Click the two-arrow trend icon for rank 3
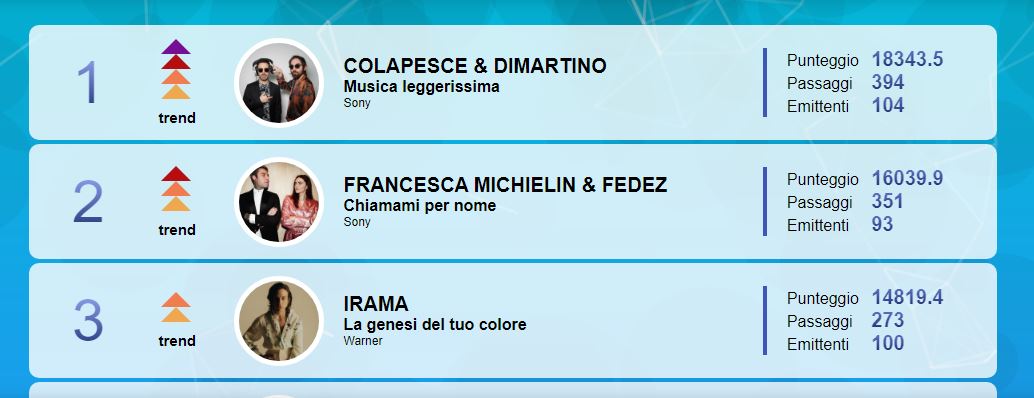 click(176, 308)
